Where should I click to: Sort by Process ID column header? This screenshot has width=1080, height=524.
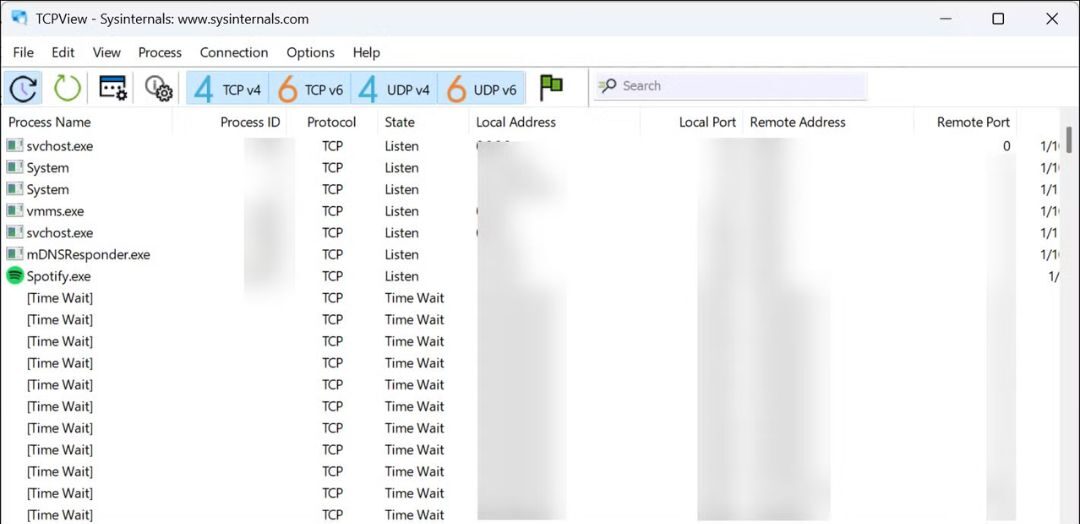[250, 122]
